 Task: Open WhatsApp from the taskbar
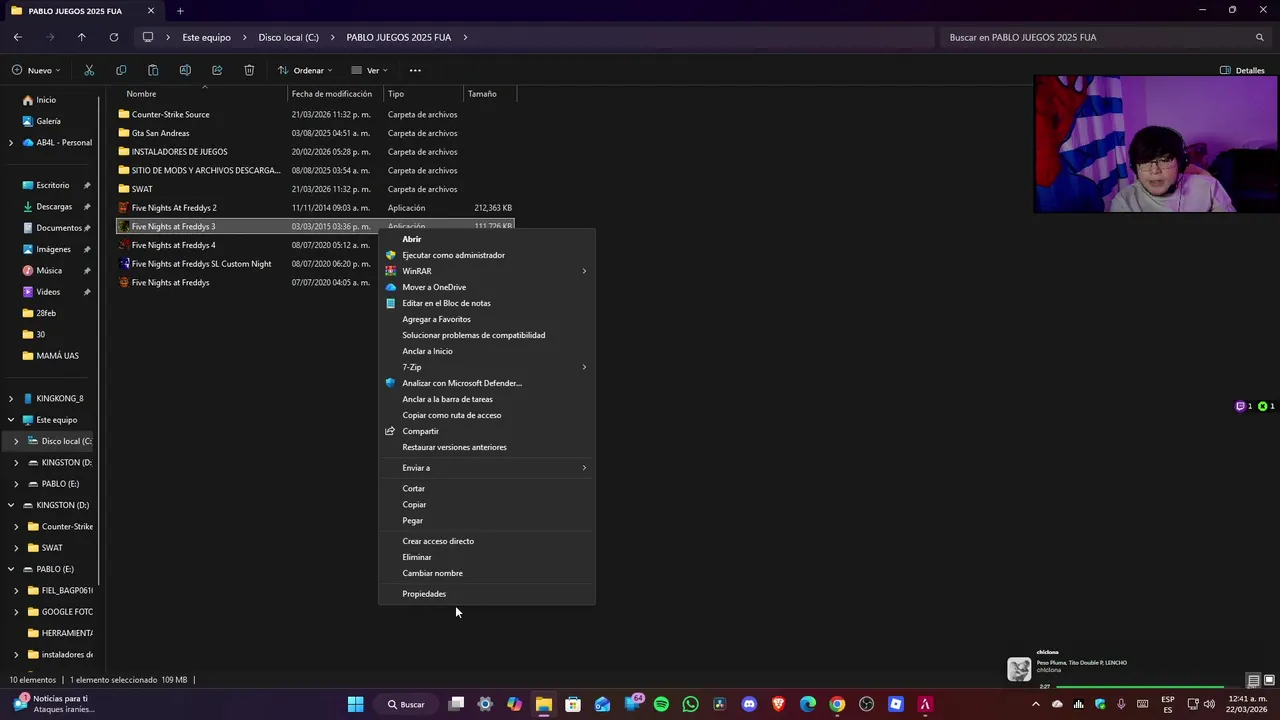click(x=690, y=704)
